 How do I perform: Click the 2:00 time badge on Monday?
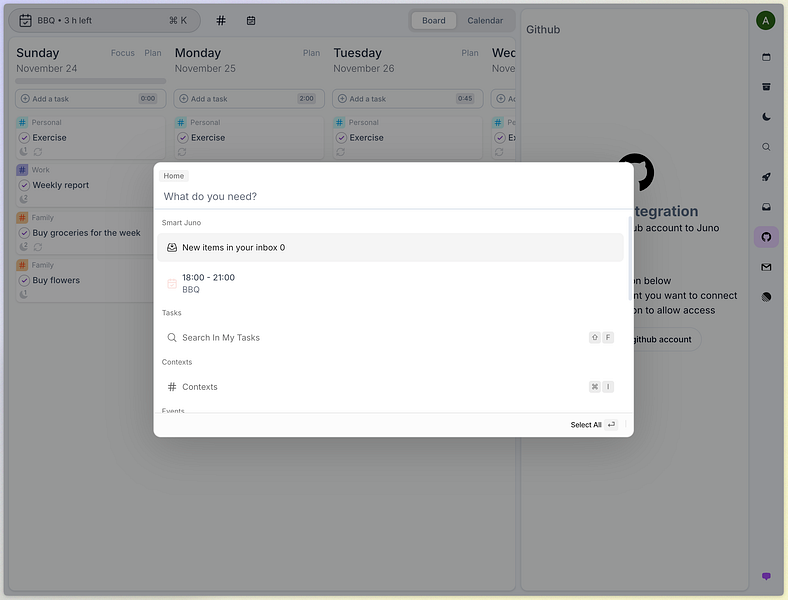[x=307, y=98]
